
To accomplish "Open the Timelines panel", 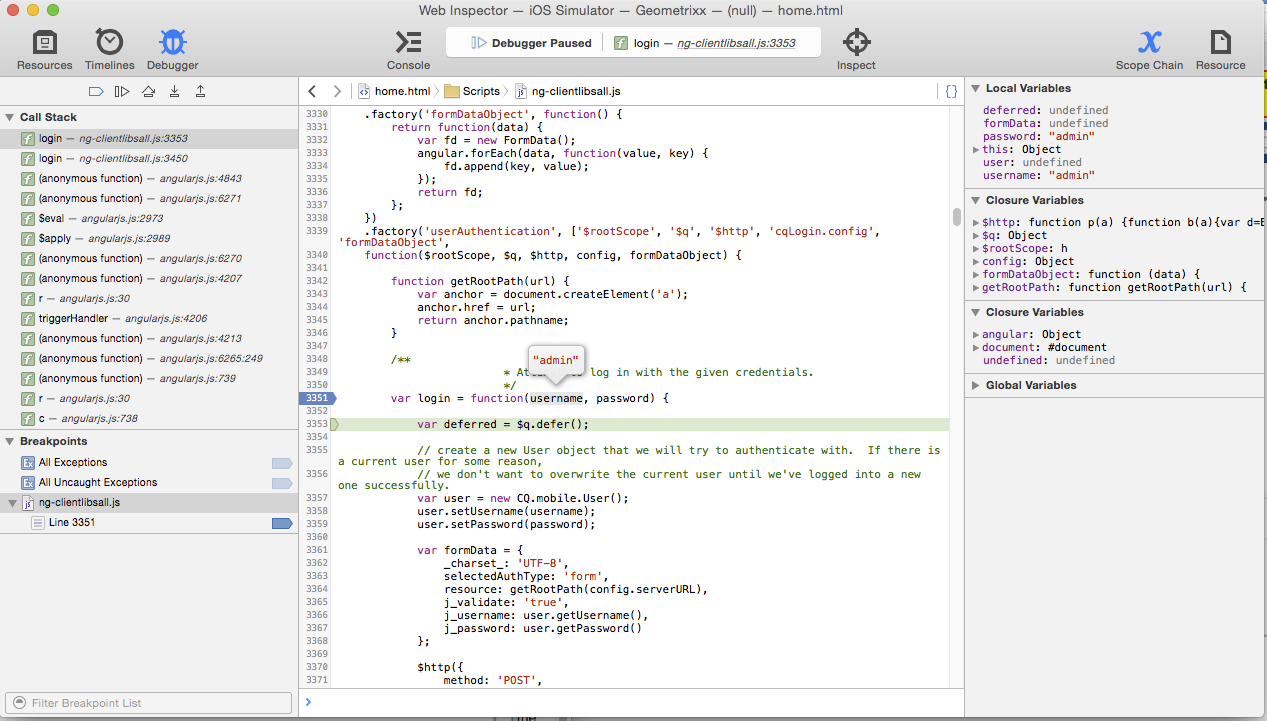I will 109,49.
